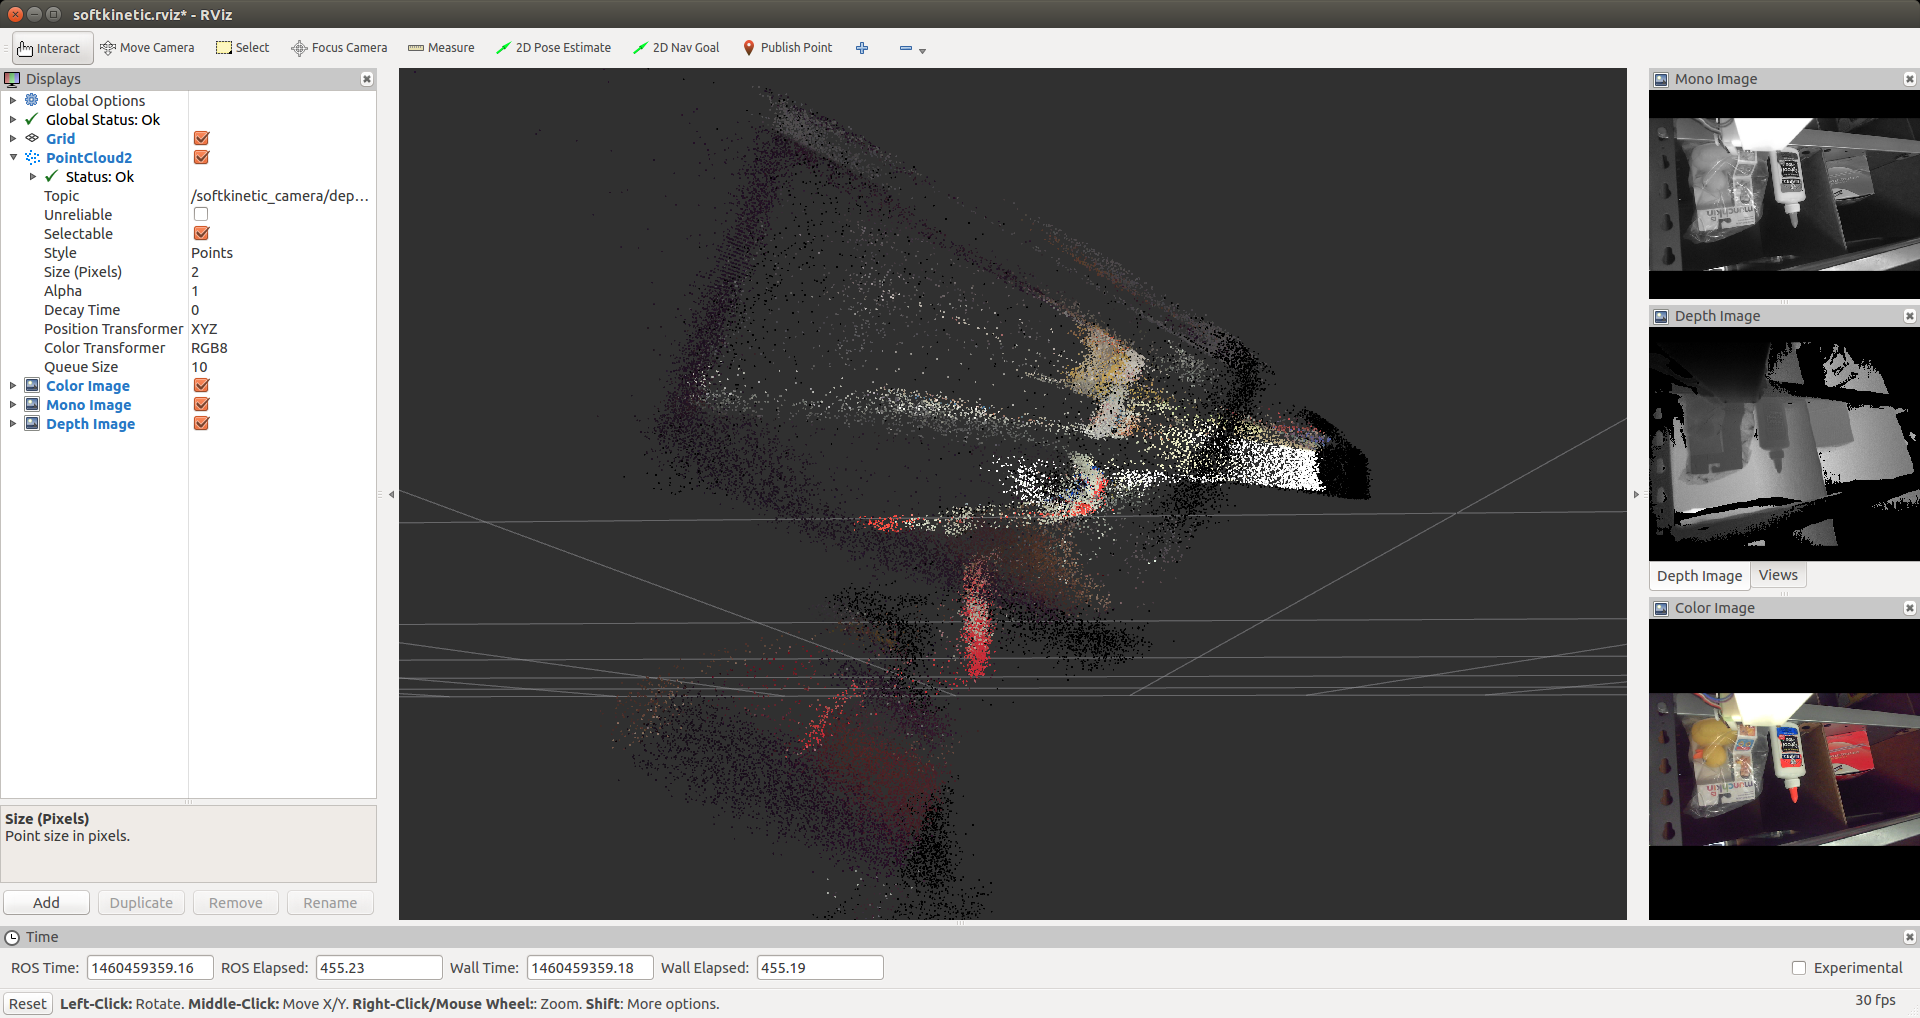Image resolution: width=1920 pixels, height=1018 pixels.
Task: Expand the Color Image tree item
Action: point(13,385)
